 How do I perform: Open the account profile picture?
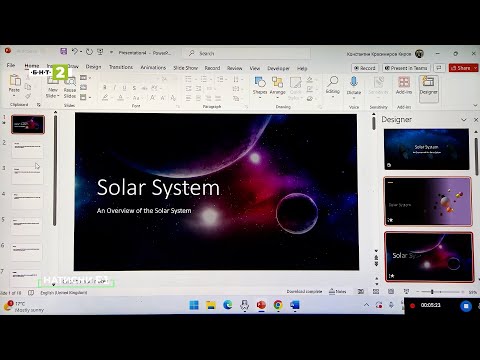pyautogui.click(x=419, y=53)
